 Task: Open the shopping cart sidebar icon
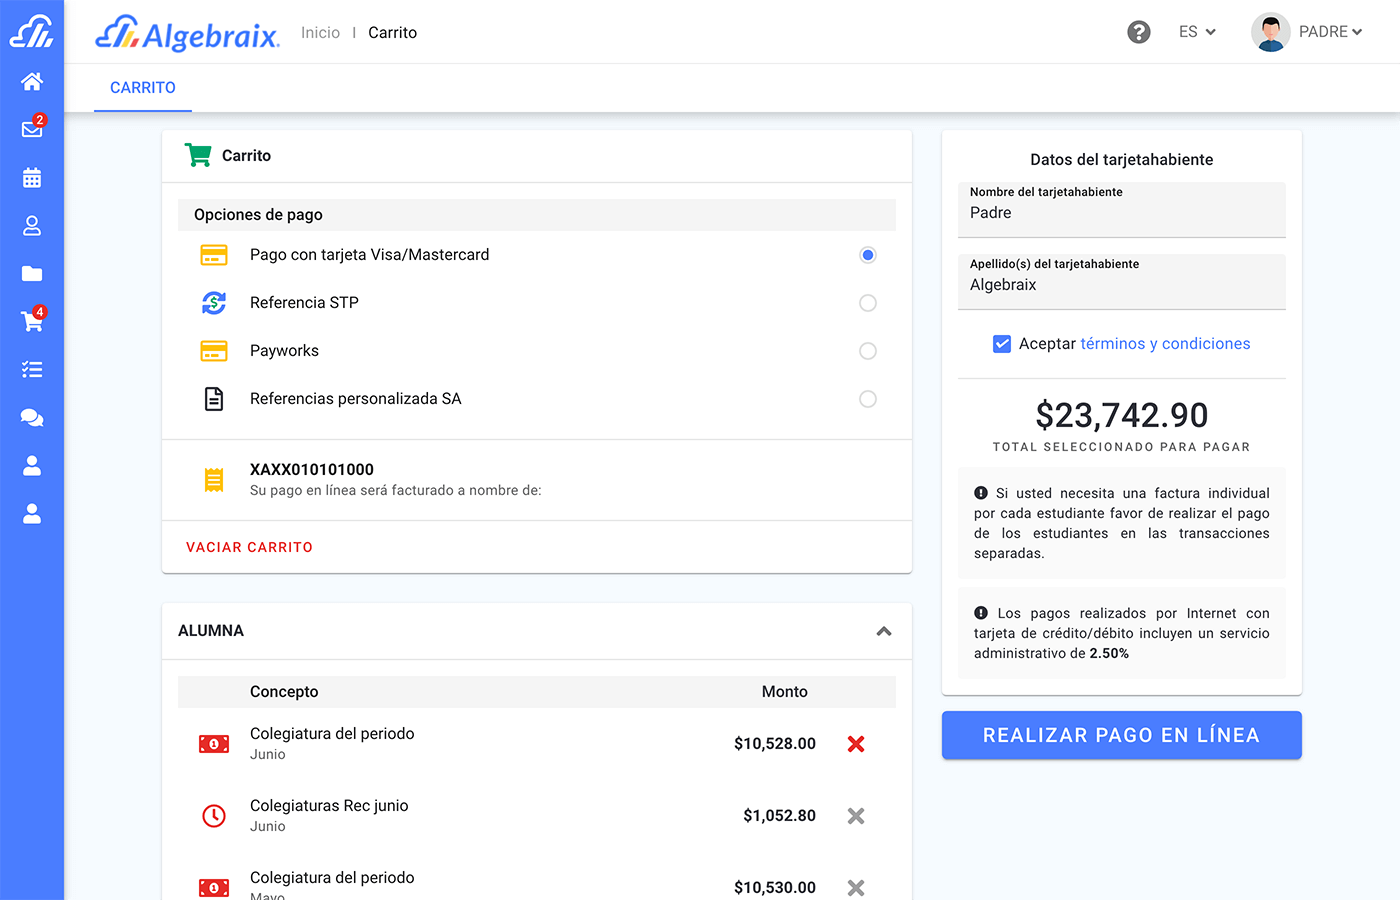click(32, 321)
